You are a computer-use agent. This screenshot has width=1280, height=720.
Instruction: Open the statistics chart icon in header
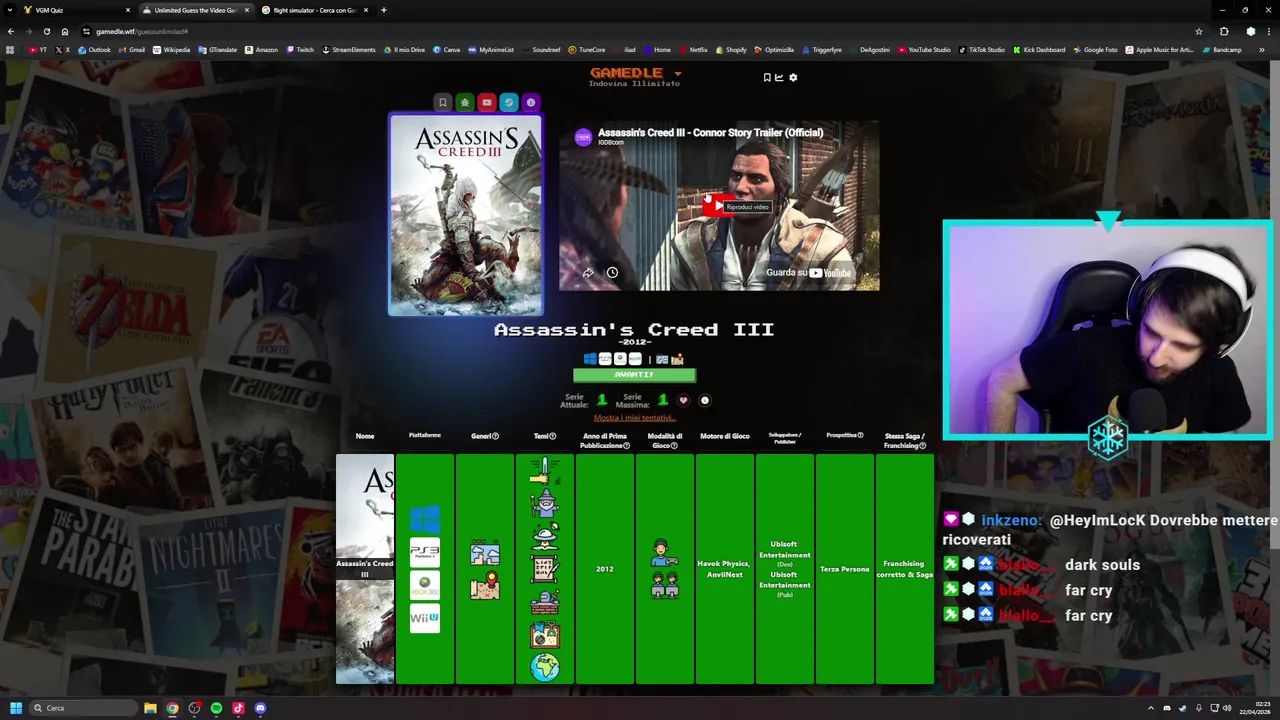779,77
